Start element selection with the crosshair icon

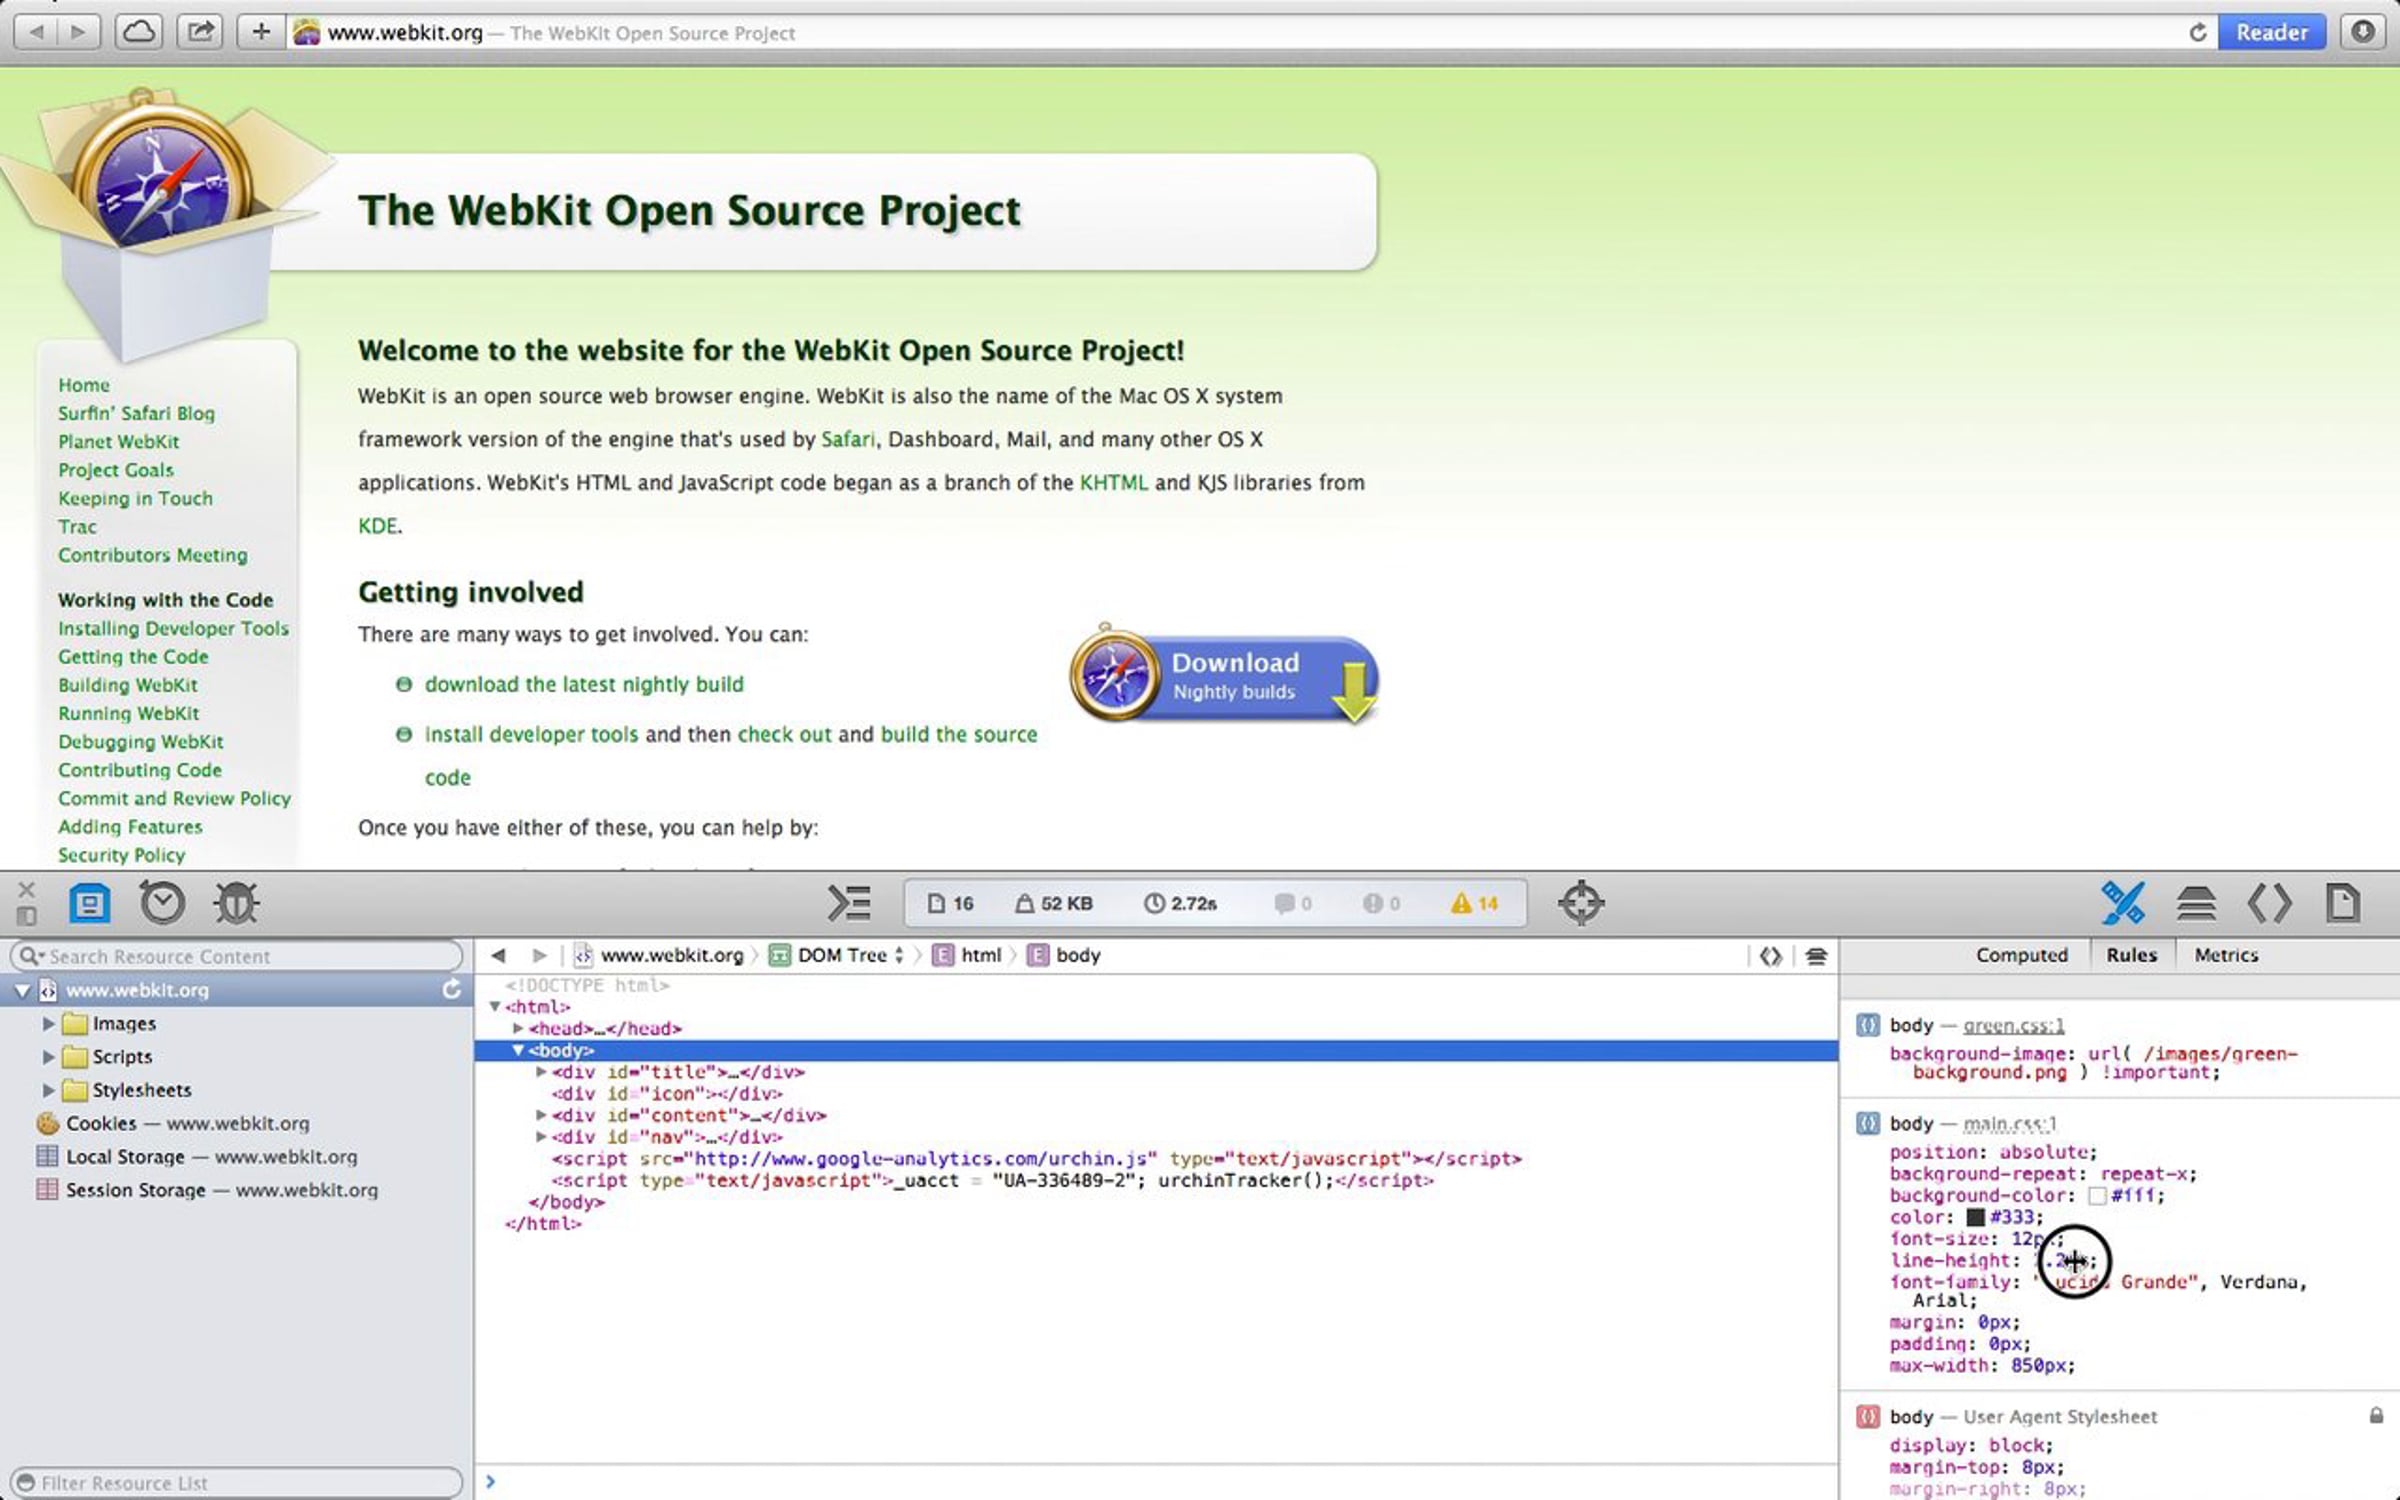(x=1581, y=903)
